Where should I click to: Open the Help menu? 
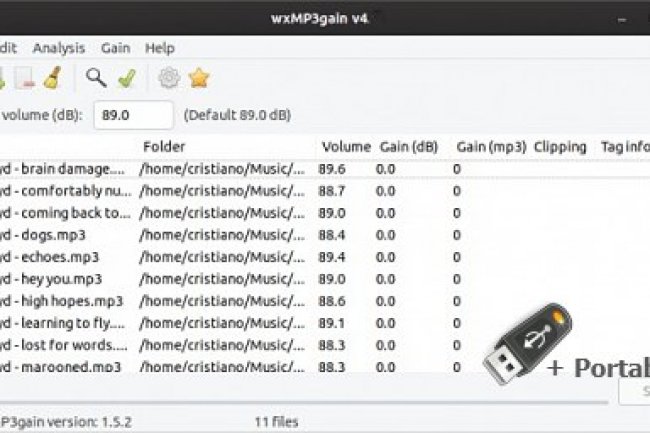[159, 47]
